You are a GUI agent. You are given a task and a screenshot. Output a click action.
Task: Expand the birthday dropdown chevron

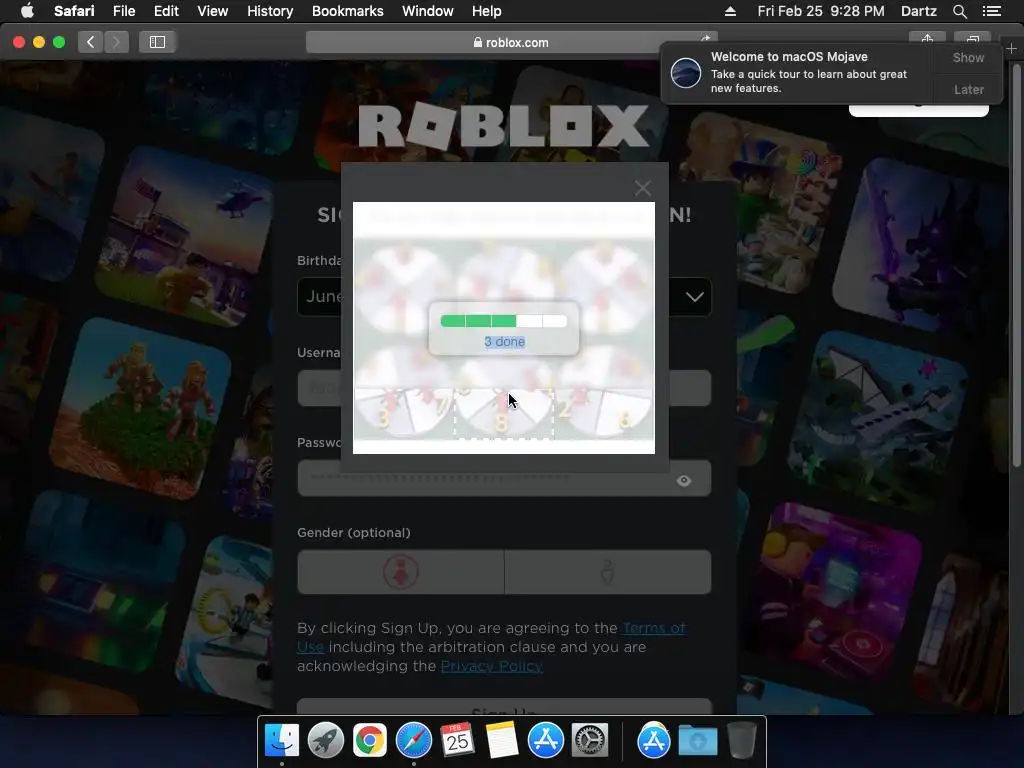[x=694, y=297]
